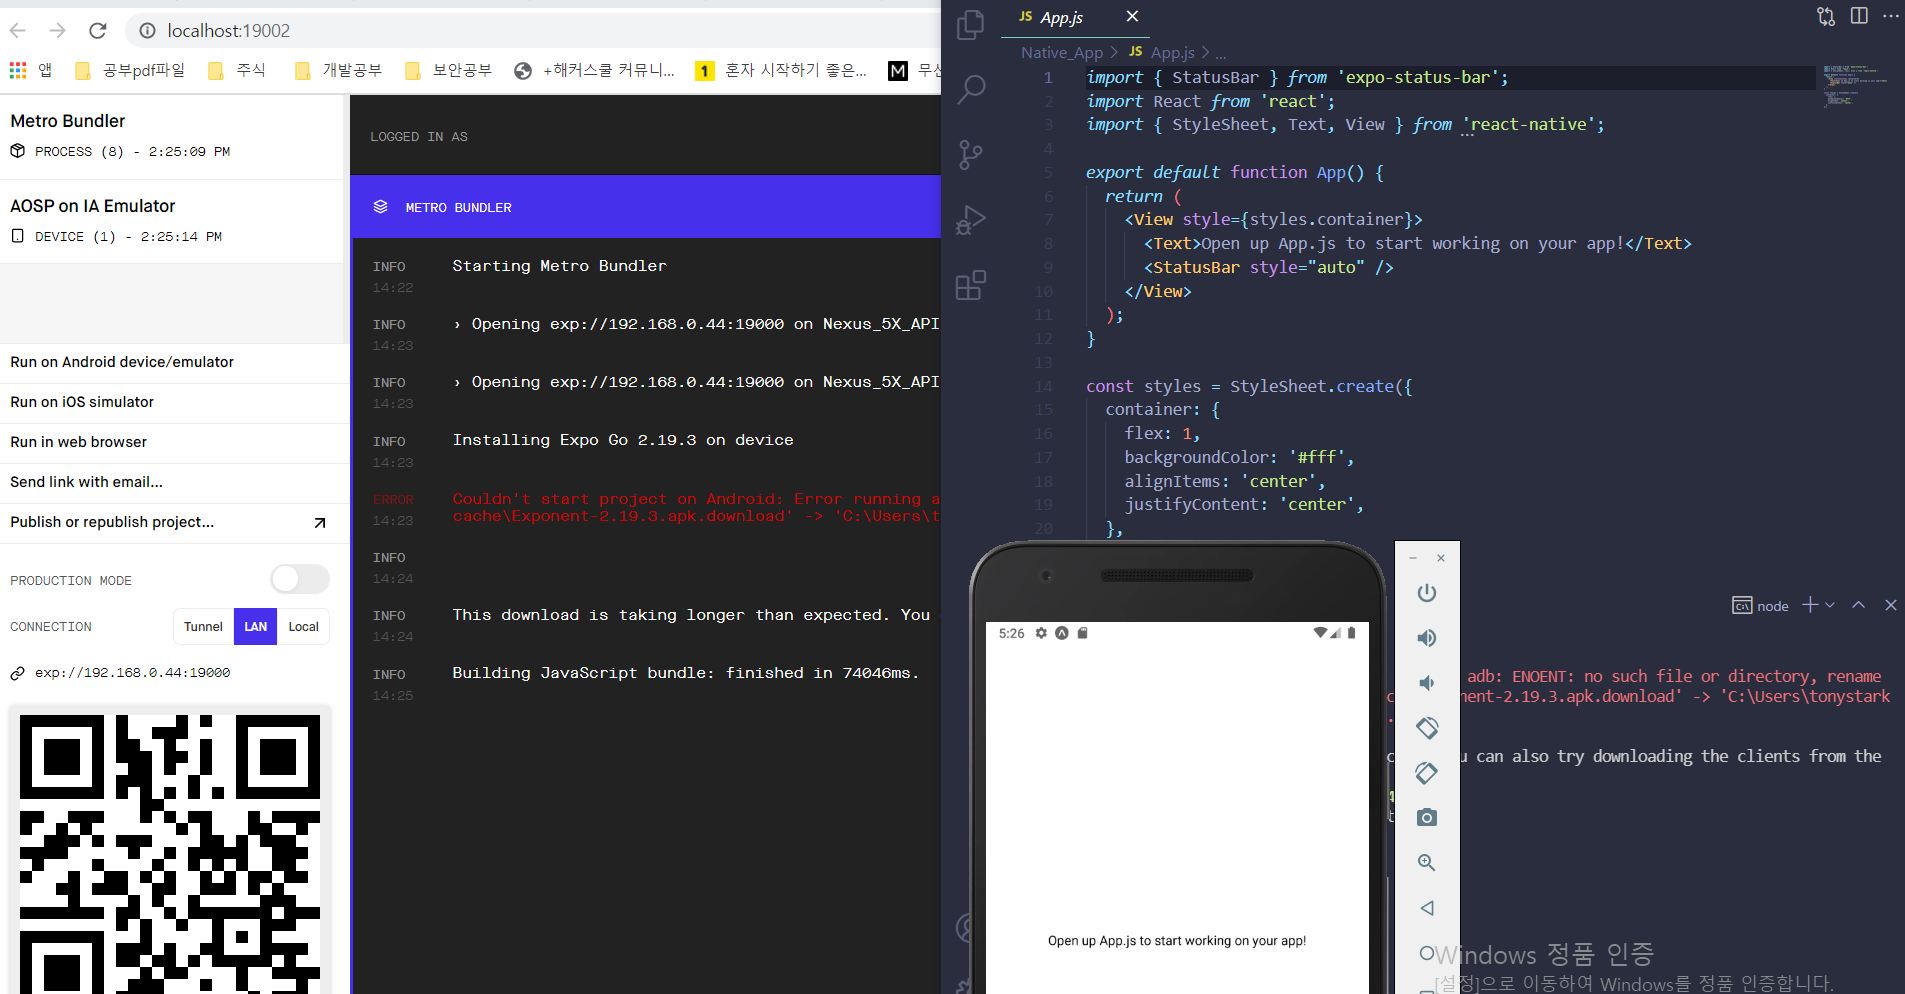1905x994 pixels.
Task: Take emulator screenshot with camera icon
Action: [1427, 818]
